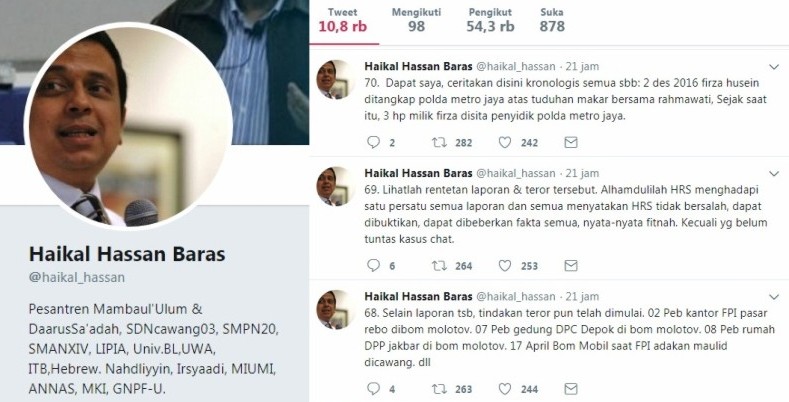Retweet tweet 69 with 264 retweets

(439, 266)
